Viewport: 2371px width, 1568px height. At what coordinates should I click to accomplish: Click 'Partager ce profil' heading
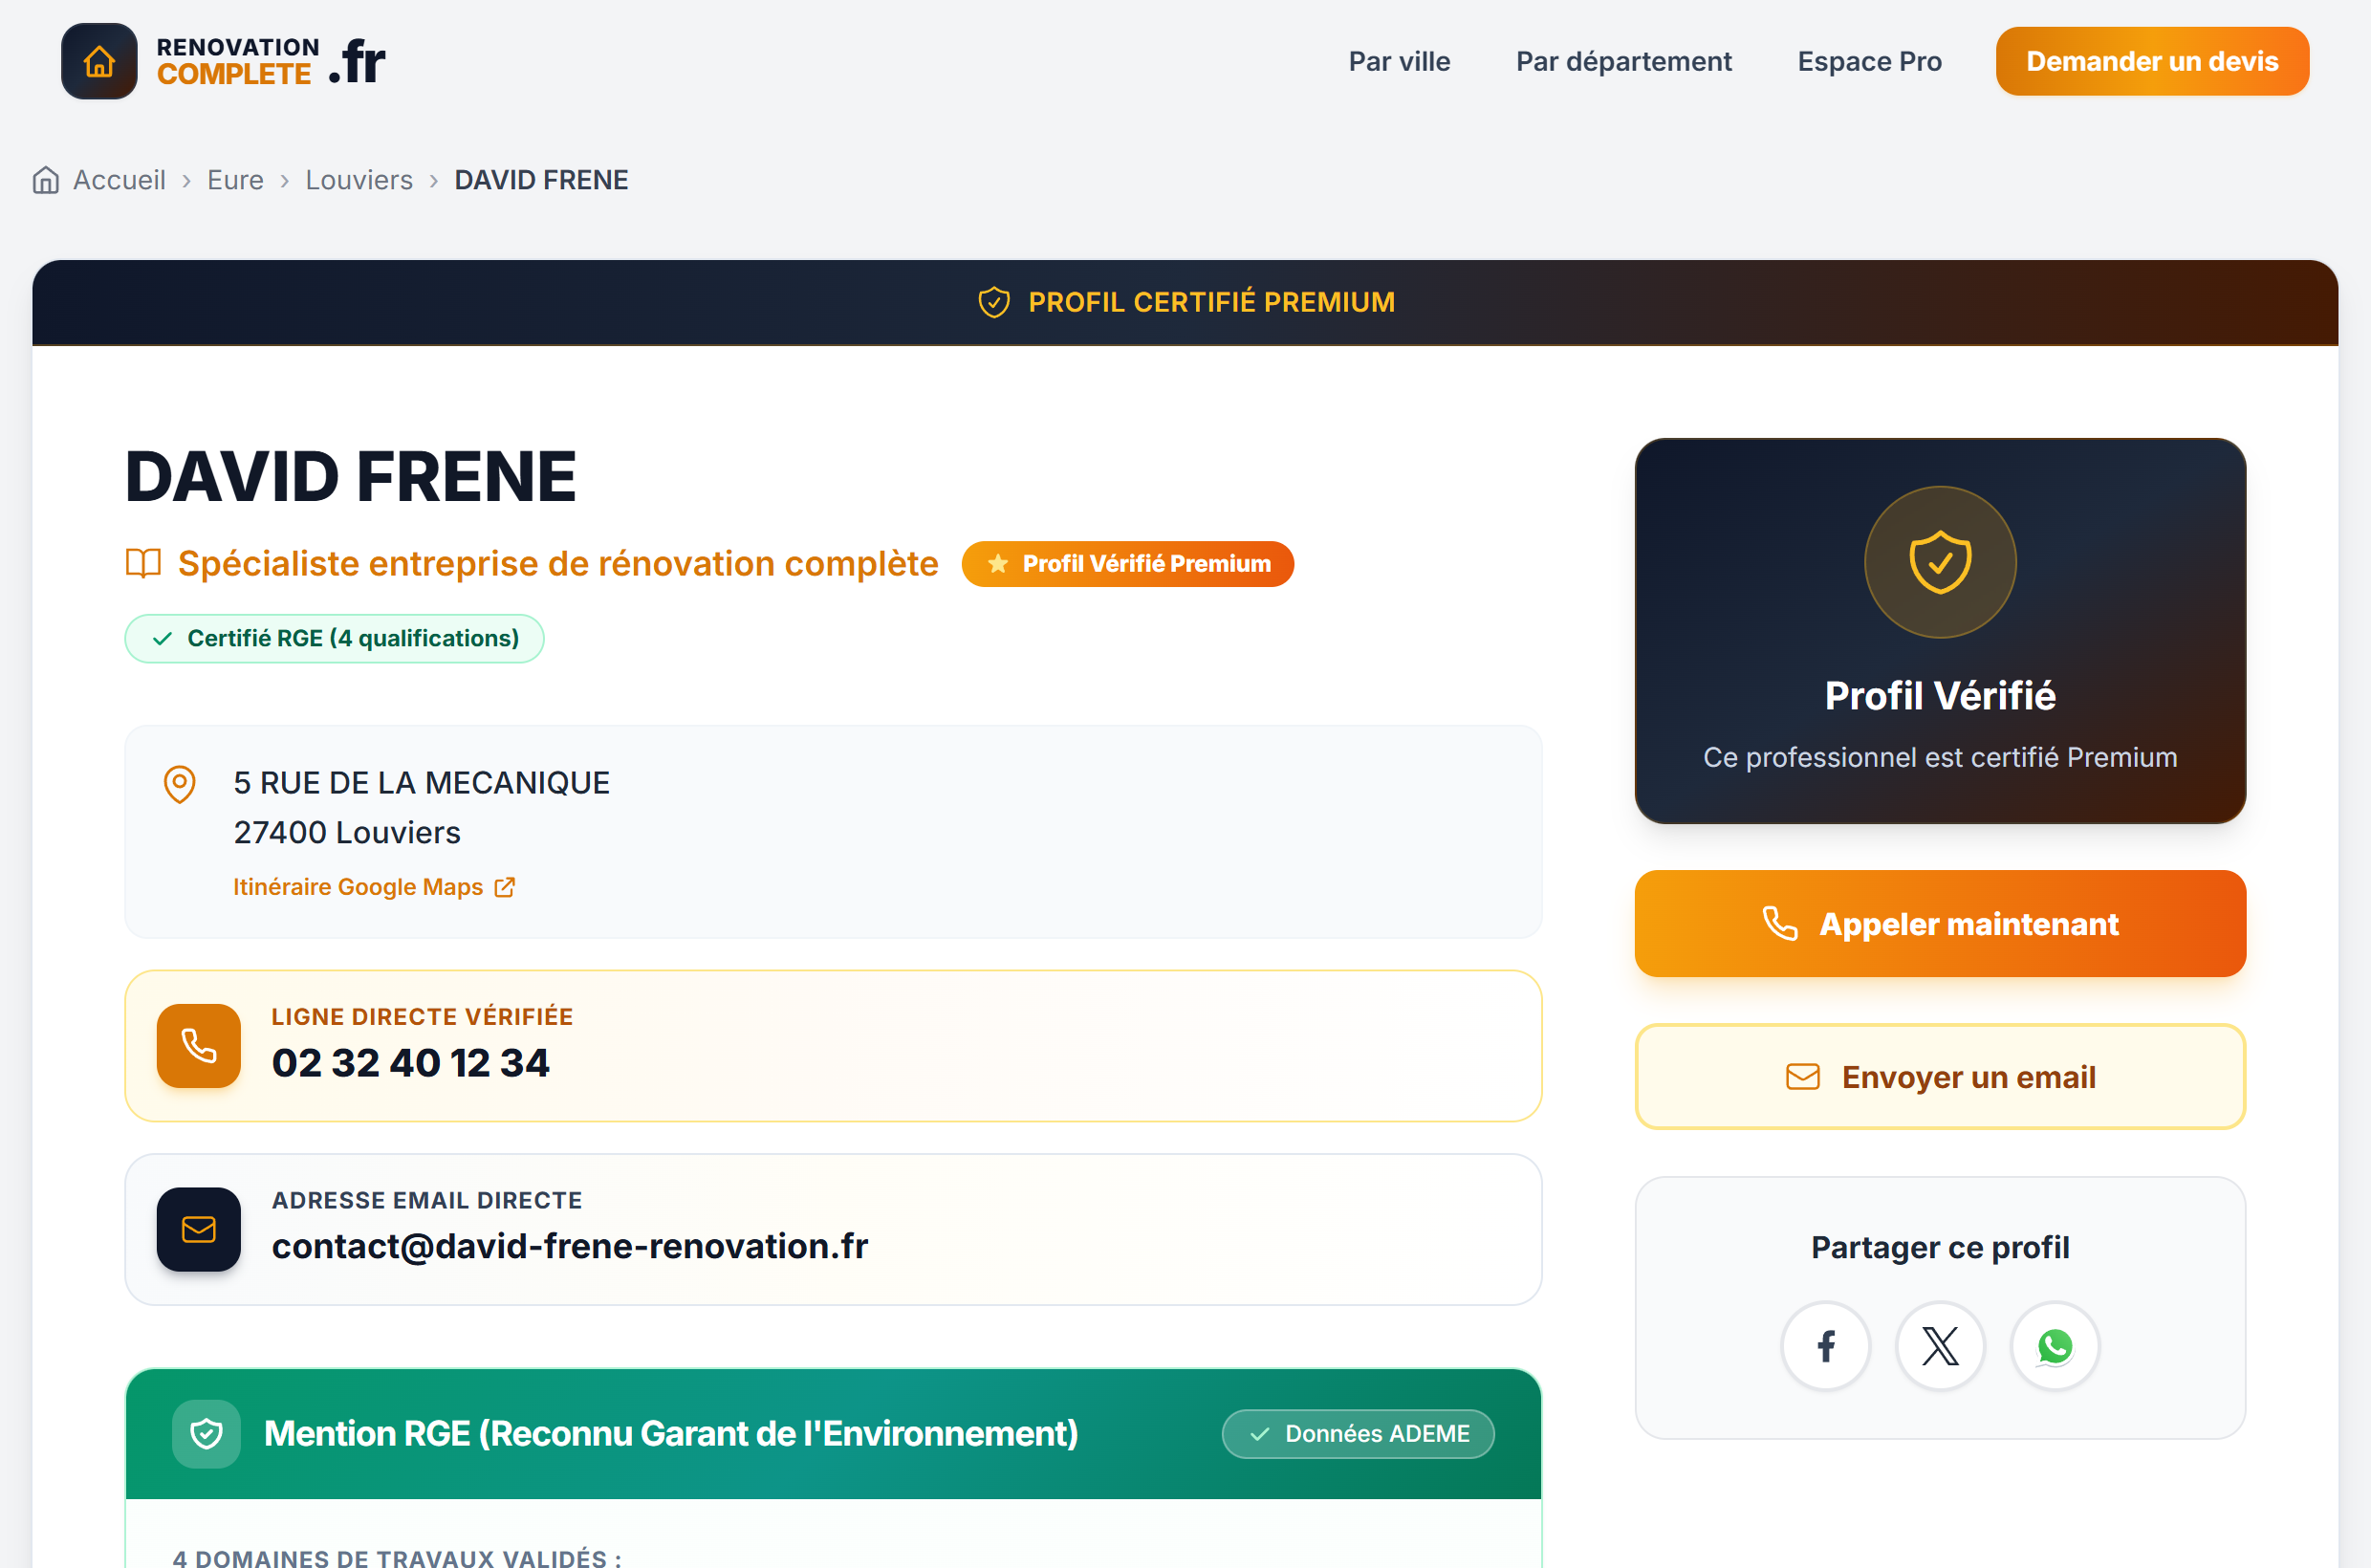[1940, 1248]
